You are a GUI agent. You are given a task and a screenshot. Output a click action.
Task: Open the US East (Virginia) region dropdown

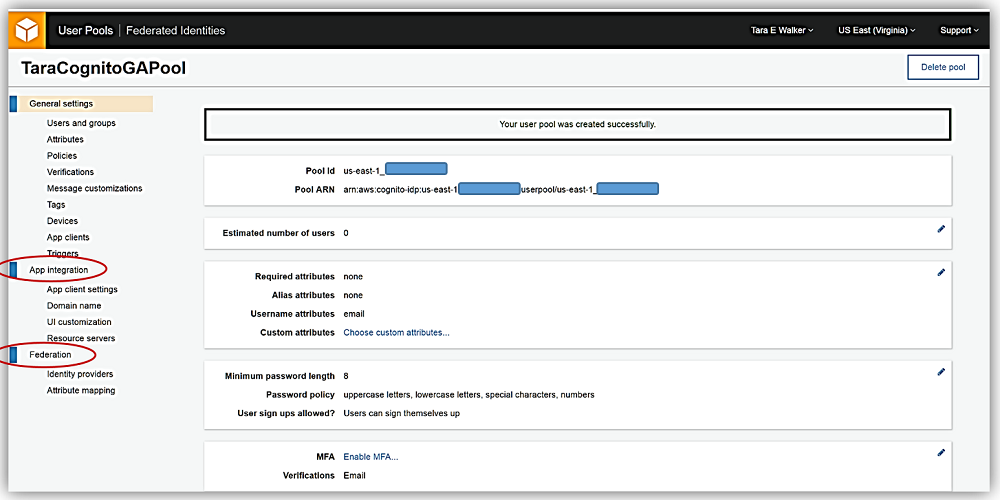click(877, 30)
